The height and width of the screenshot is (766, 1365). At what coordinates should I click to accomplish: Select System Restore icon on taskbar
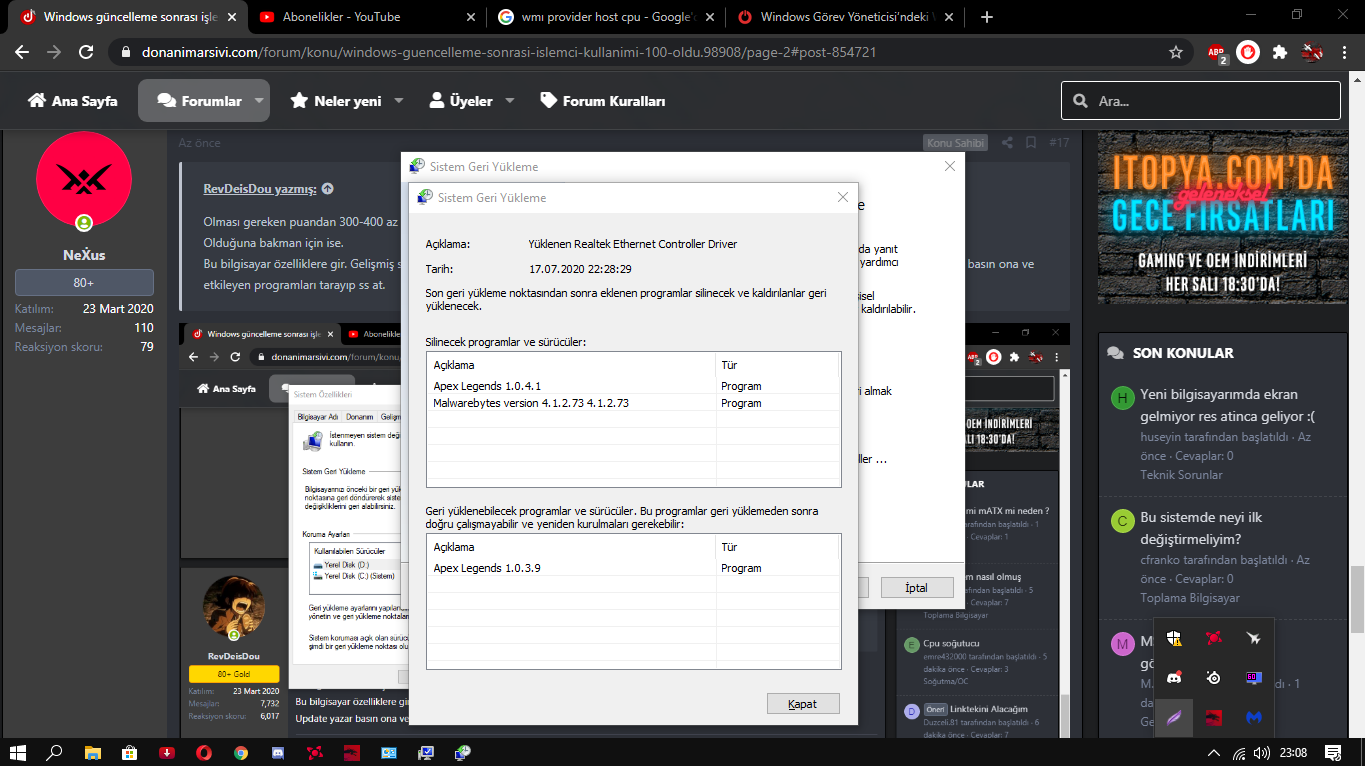(463, 752)
